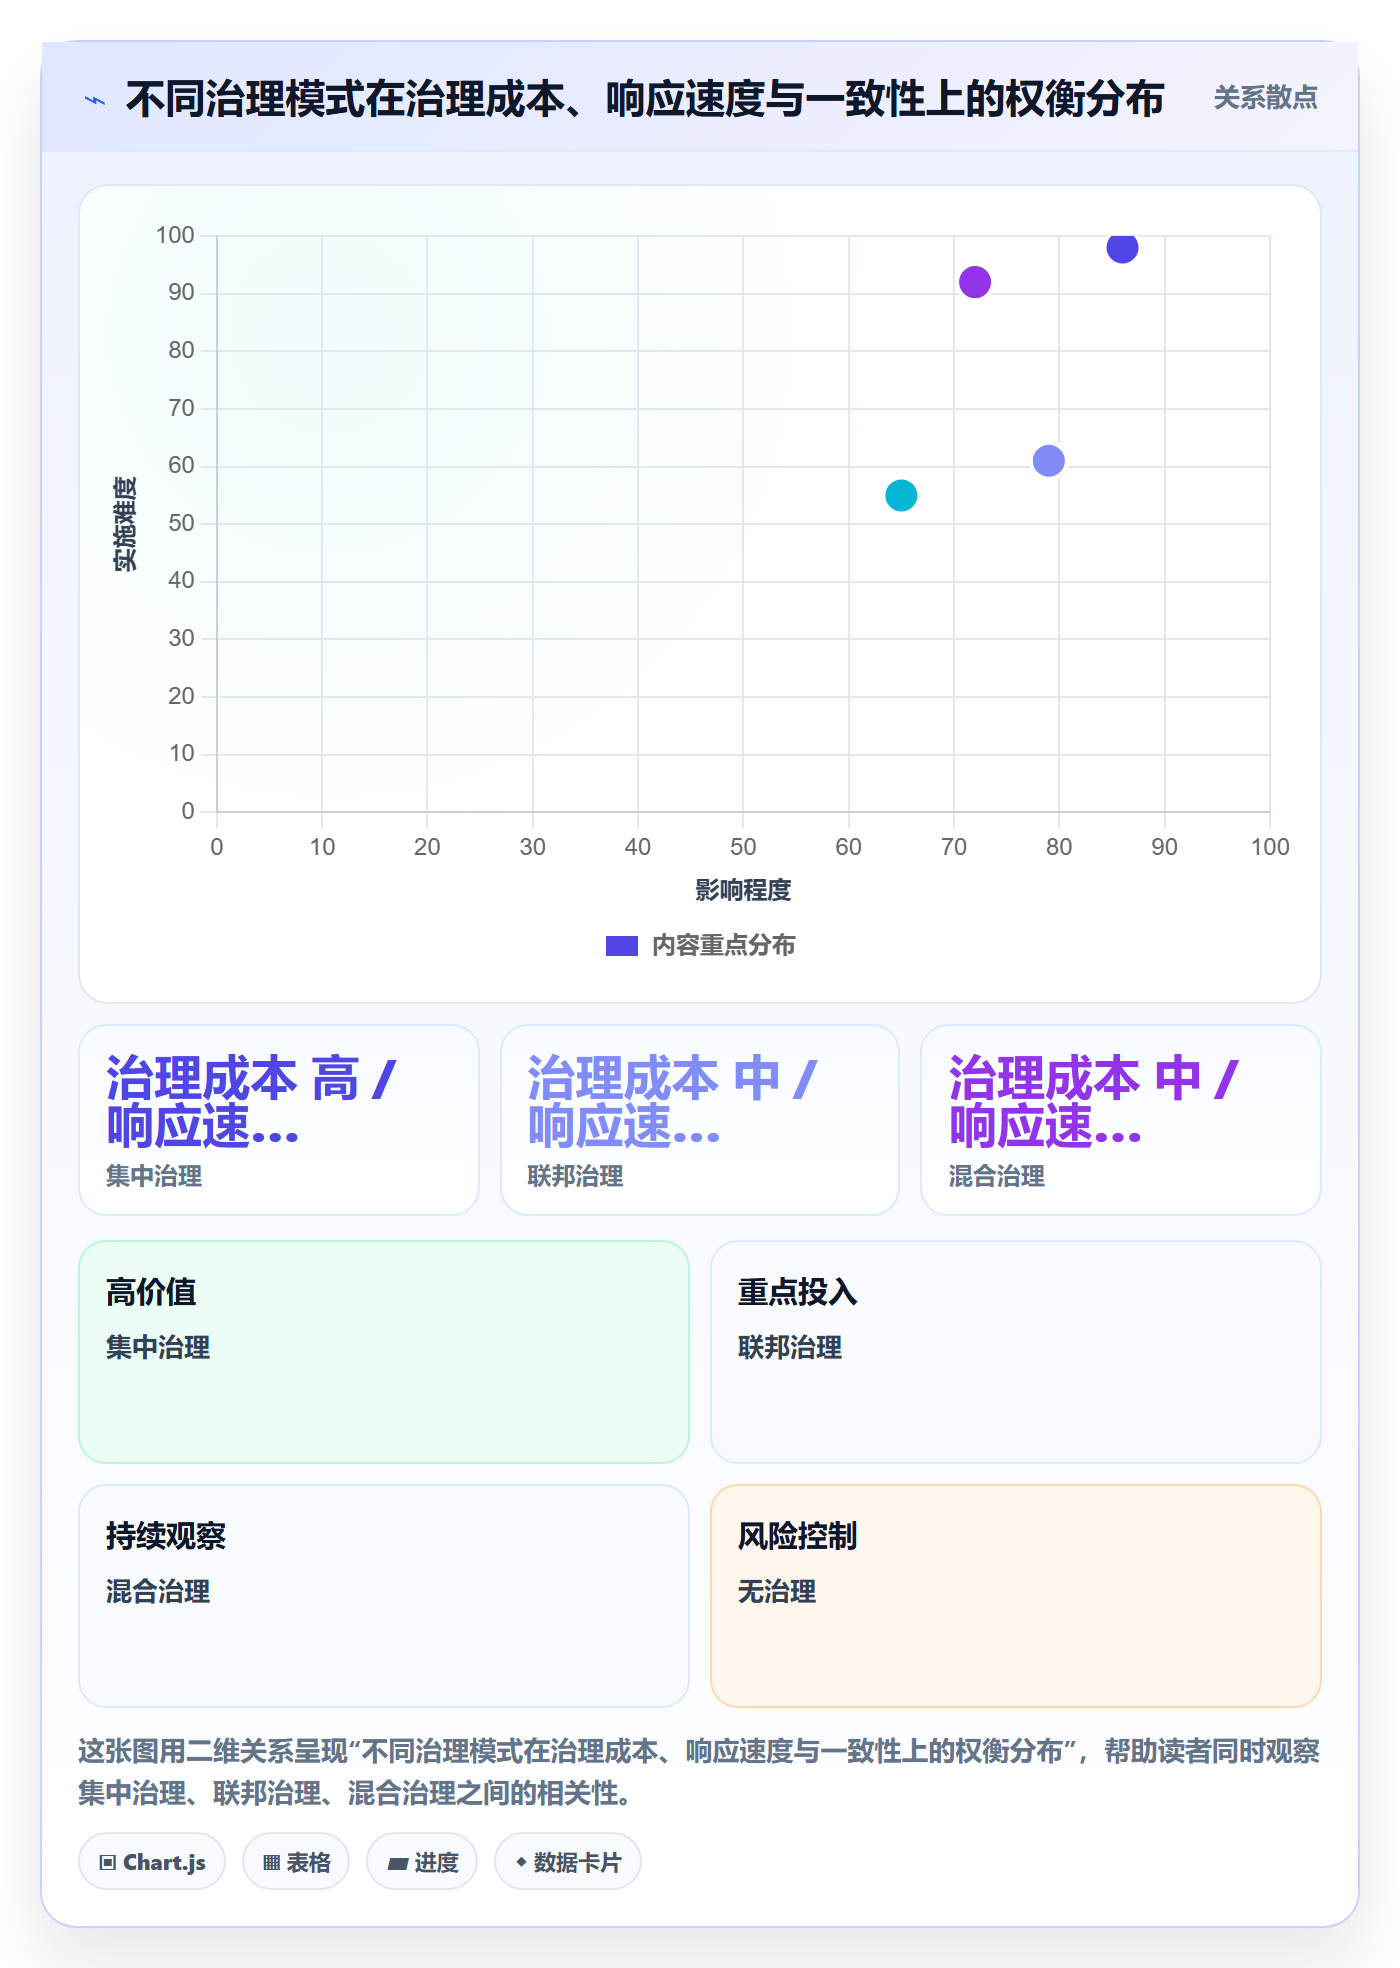Toggle the 内容重点分布 legend color box
Screen dimensions: 1400x1968
pyautogui.click(x=622, y=946)
